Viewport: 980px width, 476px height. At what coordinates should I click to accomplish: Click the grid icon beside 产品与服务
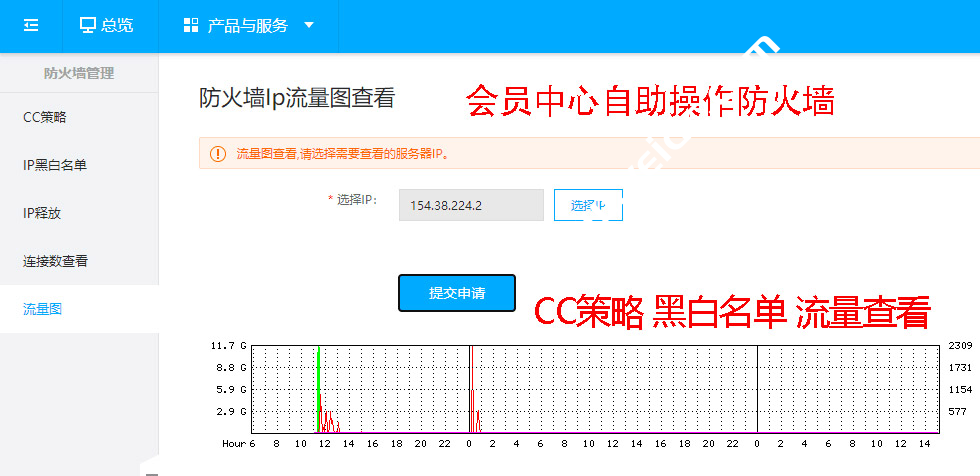pos(190,26)
